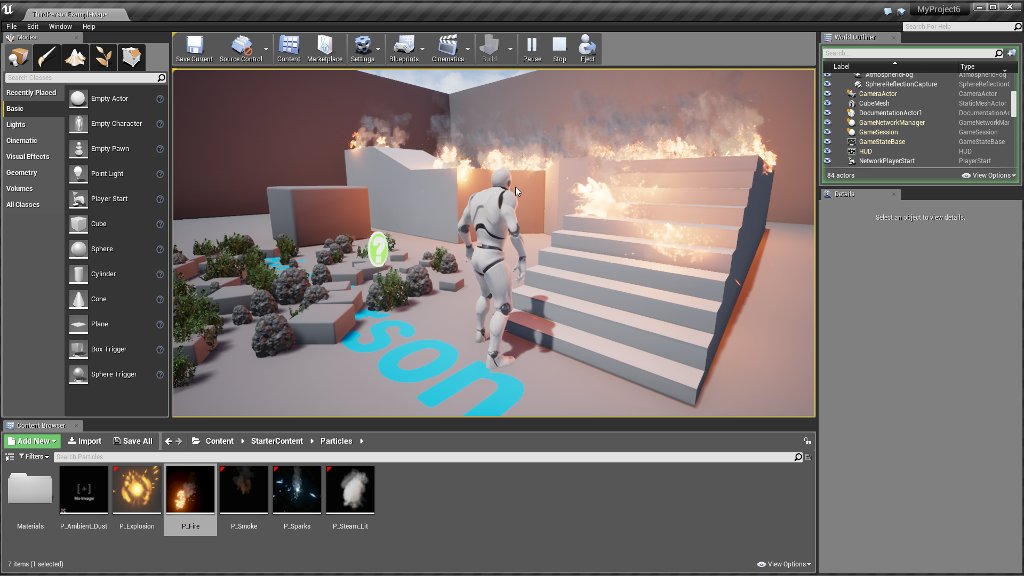Open World Outliner View Options
The image size is (1024, 576).
pos(989,176)
